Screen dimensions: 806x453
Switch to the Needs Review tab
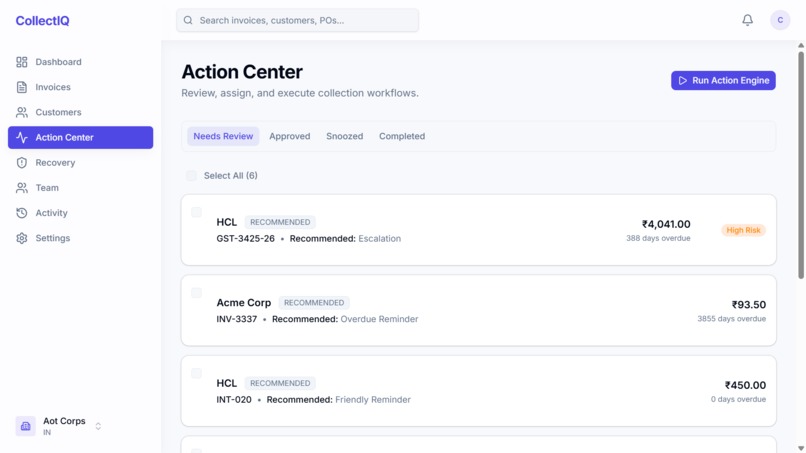pos(223,136)
